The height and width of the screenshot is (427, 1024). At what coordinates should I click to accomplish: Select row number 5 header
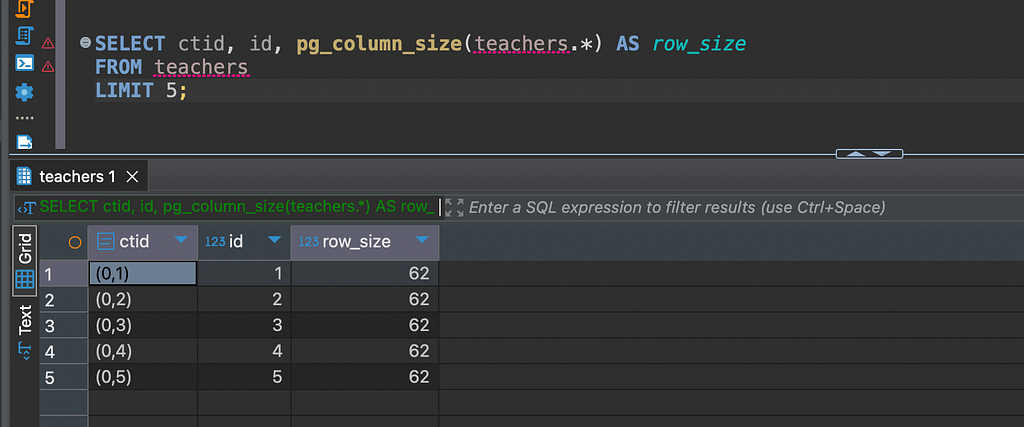click(x=63, y=377)
